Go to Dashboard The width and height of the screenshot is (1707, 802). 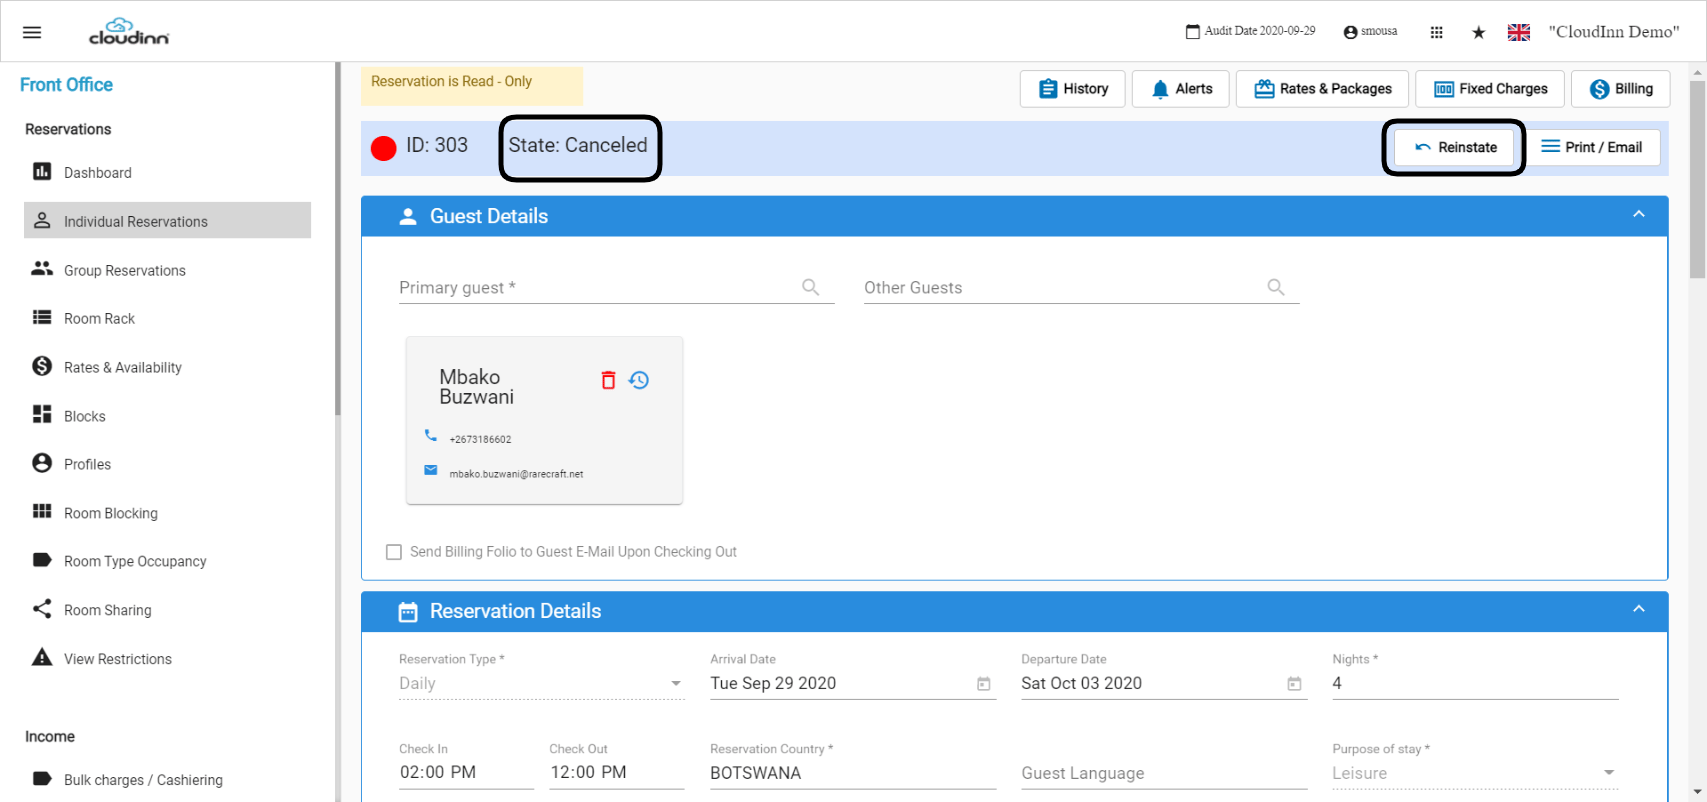pos(167,172)
